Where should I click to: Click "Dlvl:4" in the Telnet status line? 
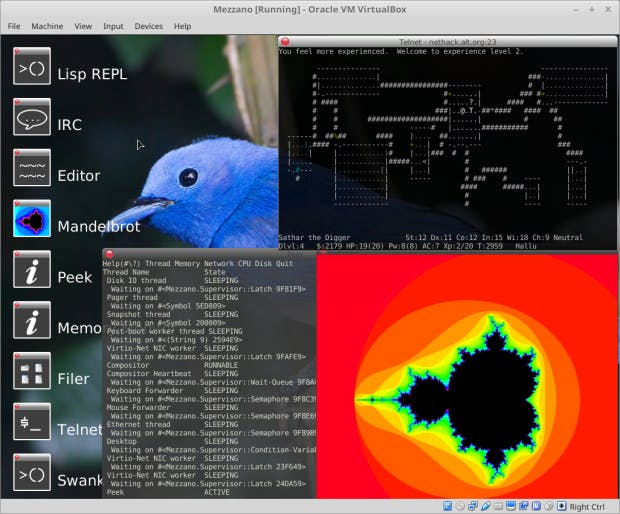coord(291,246)
